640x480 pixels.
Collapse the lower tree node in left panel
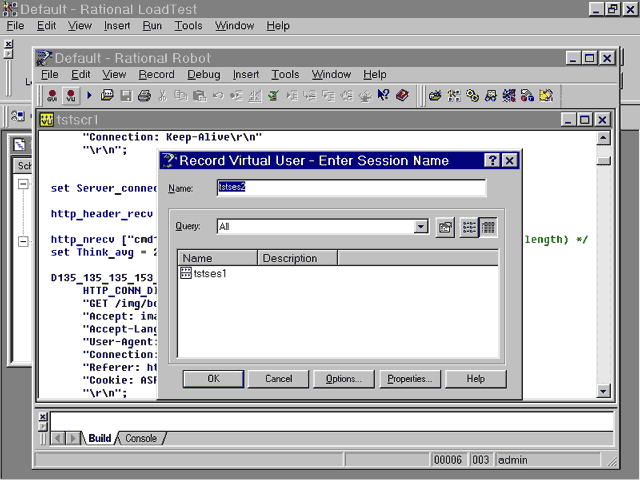[x=23, y=241]
